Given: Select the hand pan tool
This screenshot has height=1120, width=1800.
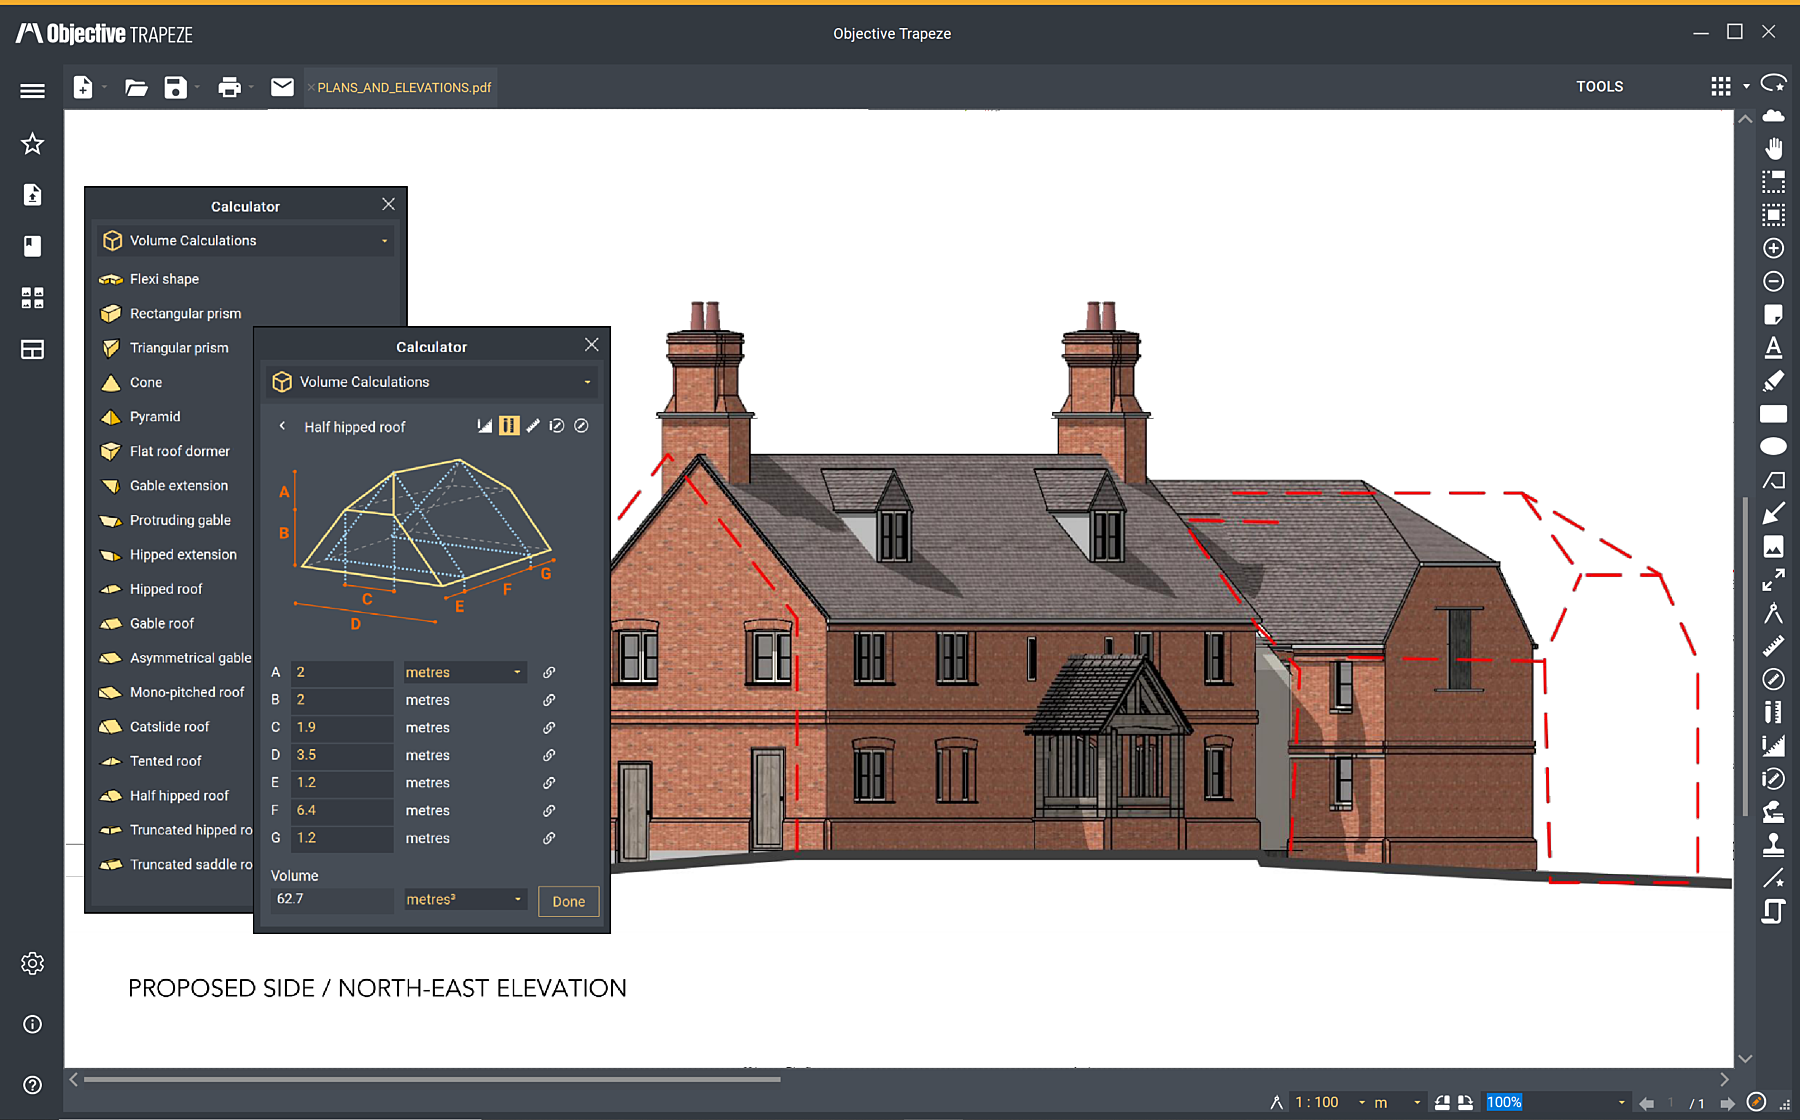Looking at the screenshot, I should (x=1773, y=149).
